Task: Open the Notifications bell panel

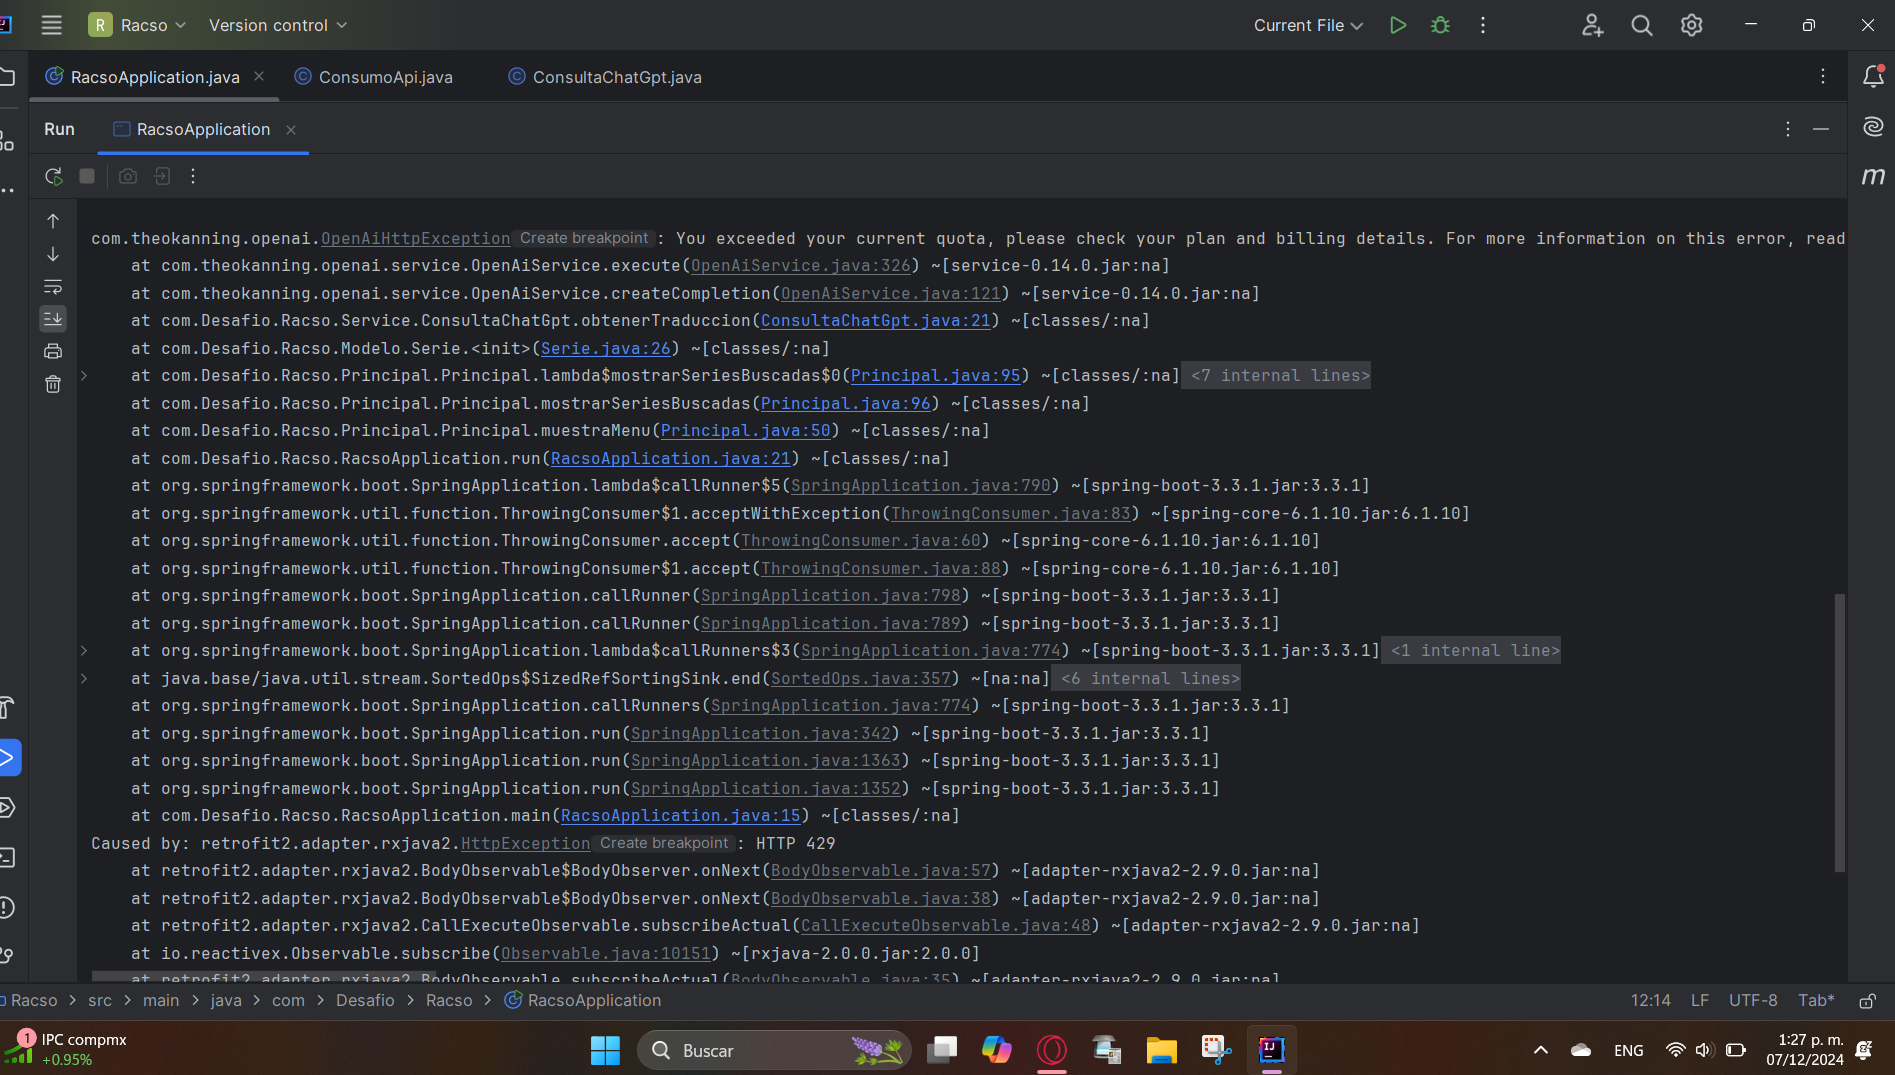Action: tap(1873, 76)
